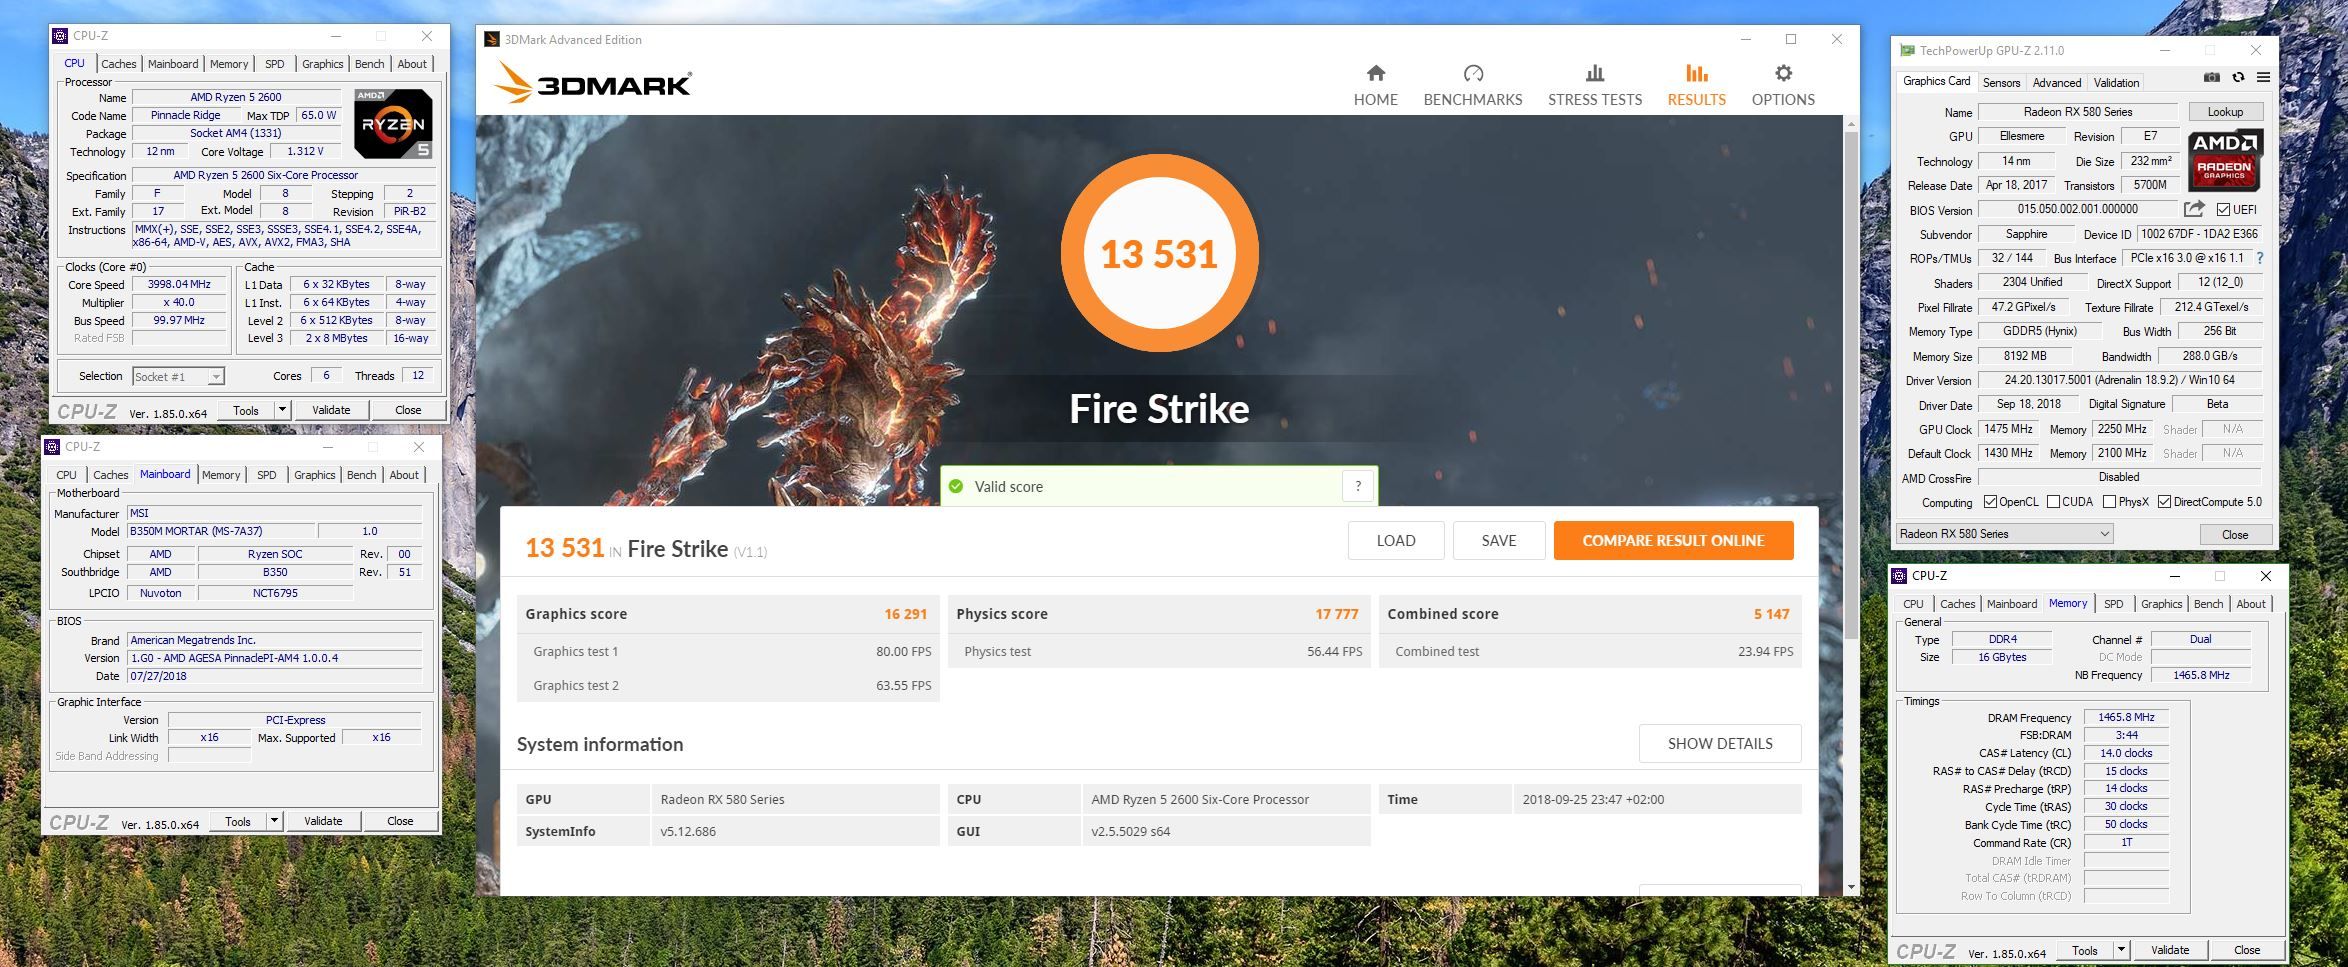Image resolution: width=2348 pixels, height=967 pixels.
Task: Click the GPU-Z refresh icon
Action: tap(2238, 78)
